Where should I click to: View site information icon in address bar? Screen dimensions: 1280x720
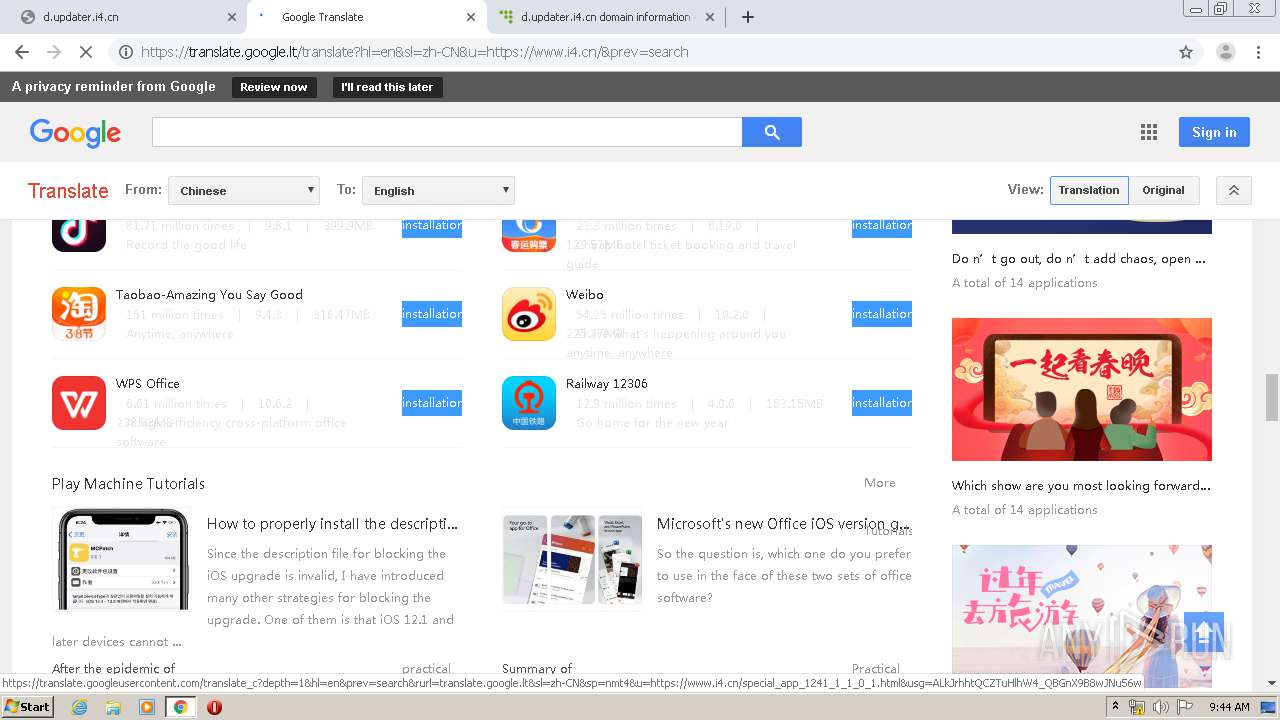coord(125,52)
